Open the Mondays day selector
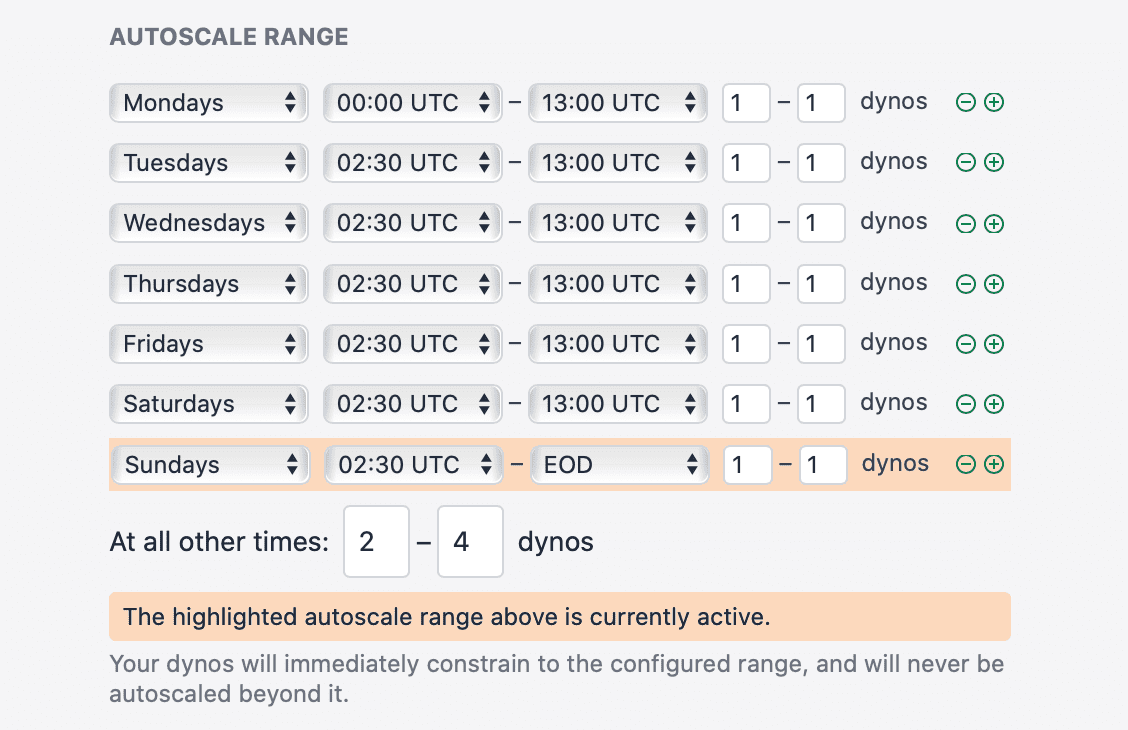 [x=208, y=101]
